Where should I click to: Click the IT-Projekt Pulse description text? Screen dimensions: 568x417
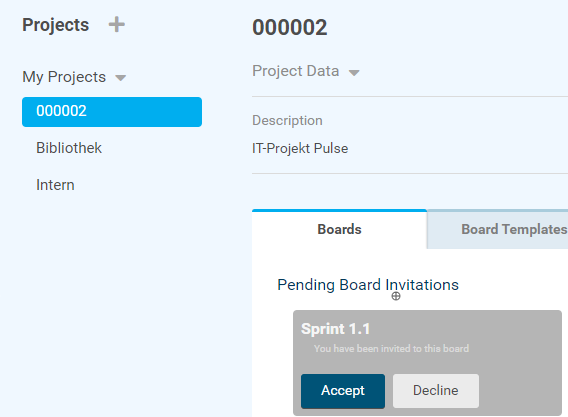point(300,149)
